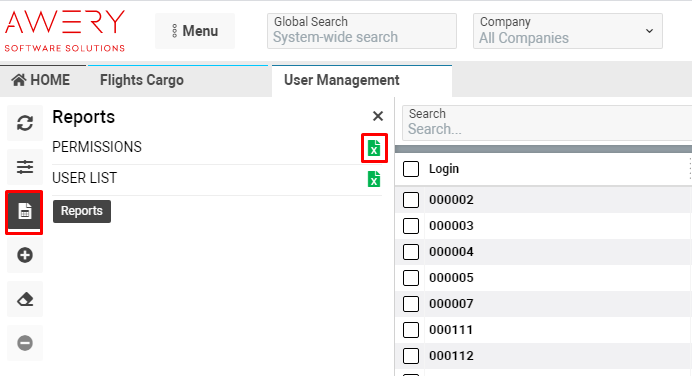This screenshot has height=376, width=692.
Task: Check the box for login 000005
Action: [411, 278]
